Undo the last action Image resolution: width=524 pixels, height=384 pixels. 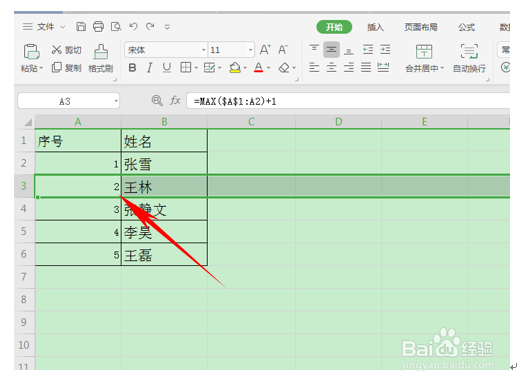133,26
